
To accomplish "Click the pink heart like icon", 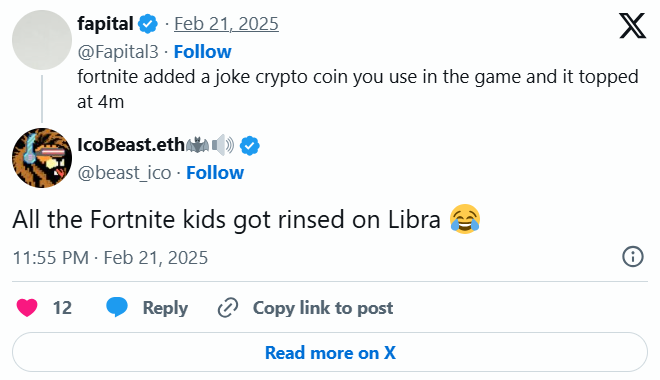I will [x=27, y=308].
